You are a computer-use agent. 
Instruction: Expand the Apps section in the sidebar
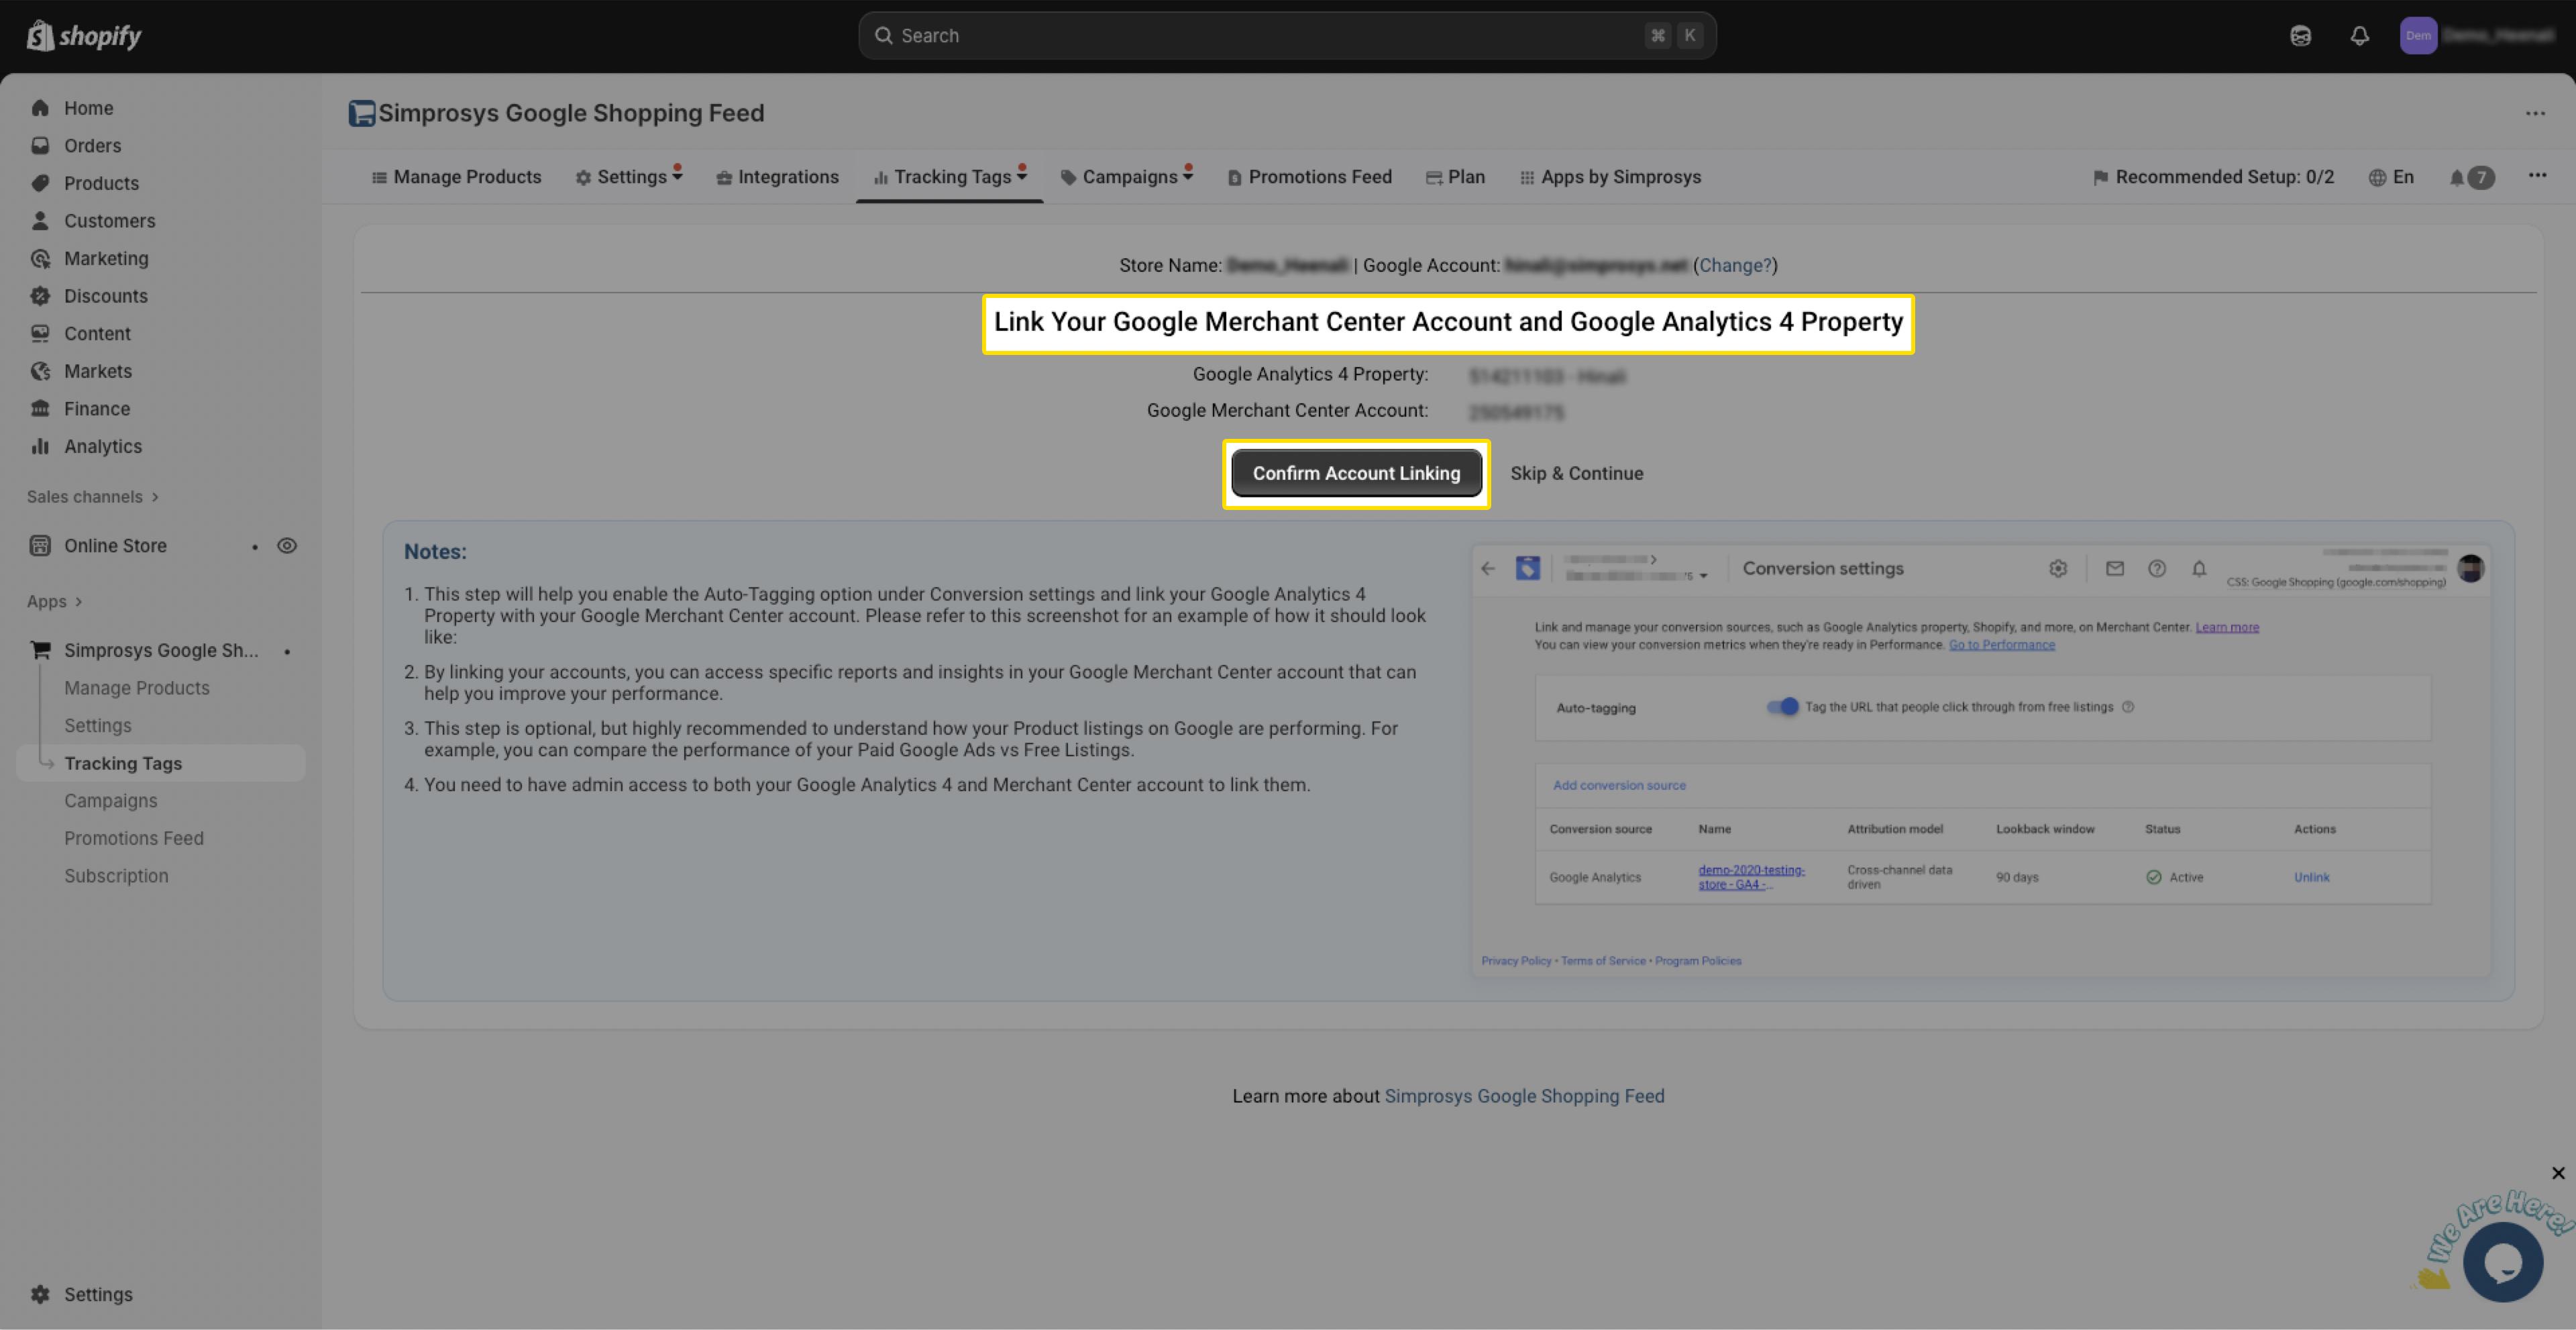pos(54,601)
